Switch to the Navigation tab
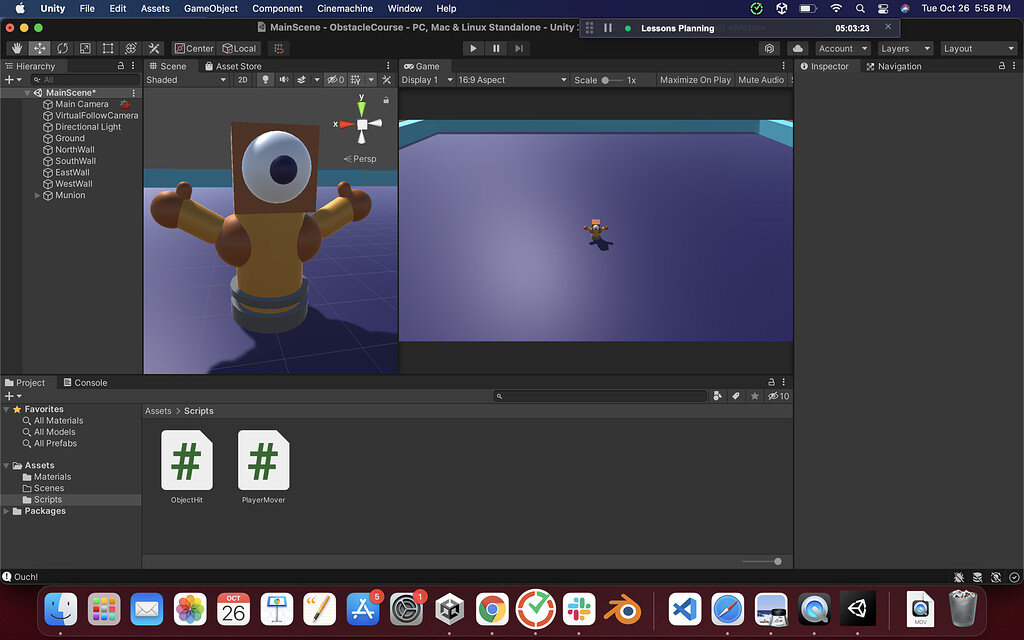The image size is (1024, 640). (x=893, y=66)
